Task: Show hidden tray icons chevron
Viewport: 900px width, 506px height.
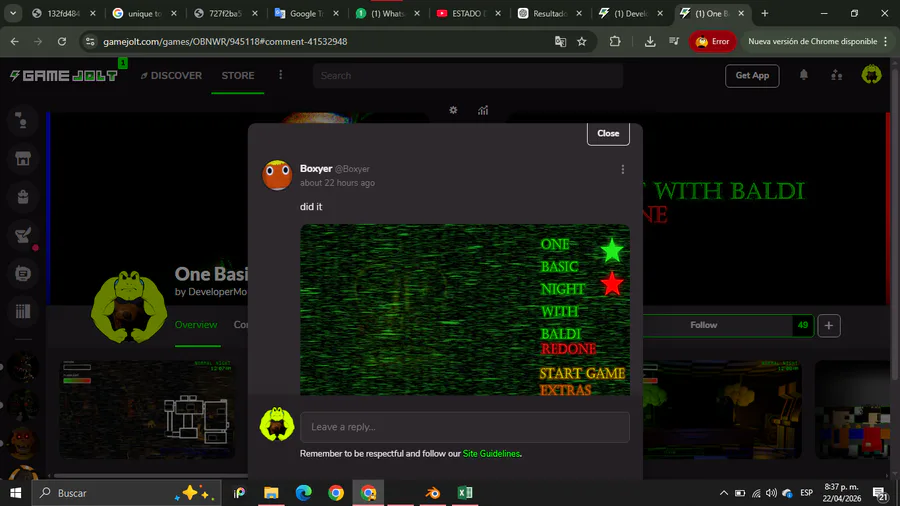Action: [x=723, y=493]
